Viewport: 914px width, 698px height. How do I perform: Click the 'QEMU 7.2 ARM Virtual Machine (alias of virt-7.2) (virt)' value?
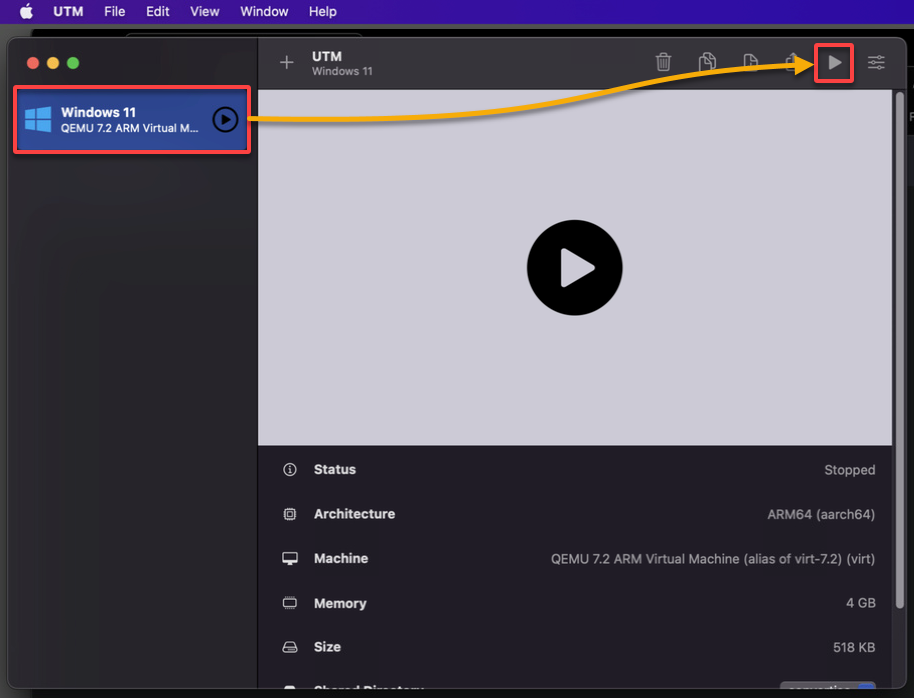tap(713, 559)
